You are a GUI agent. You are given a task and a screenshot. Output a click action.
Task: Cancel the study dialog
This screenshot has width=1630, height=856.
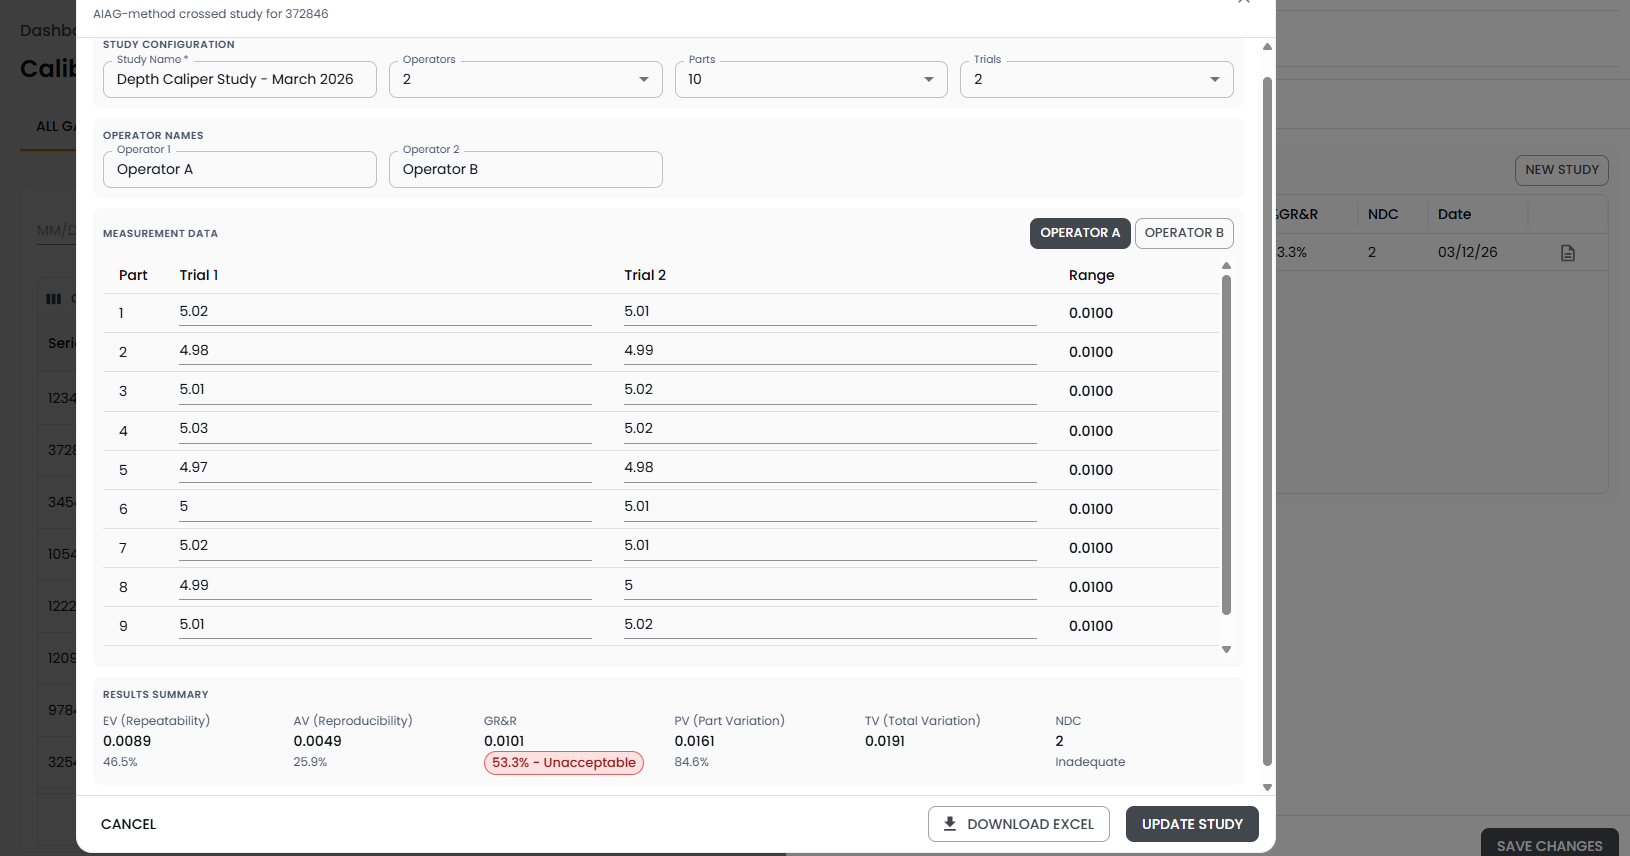point(129,824)
